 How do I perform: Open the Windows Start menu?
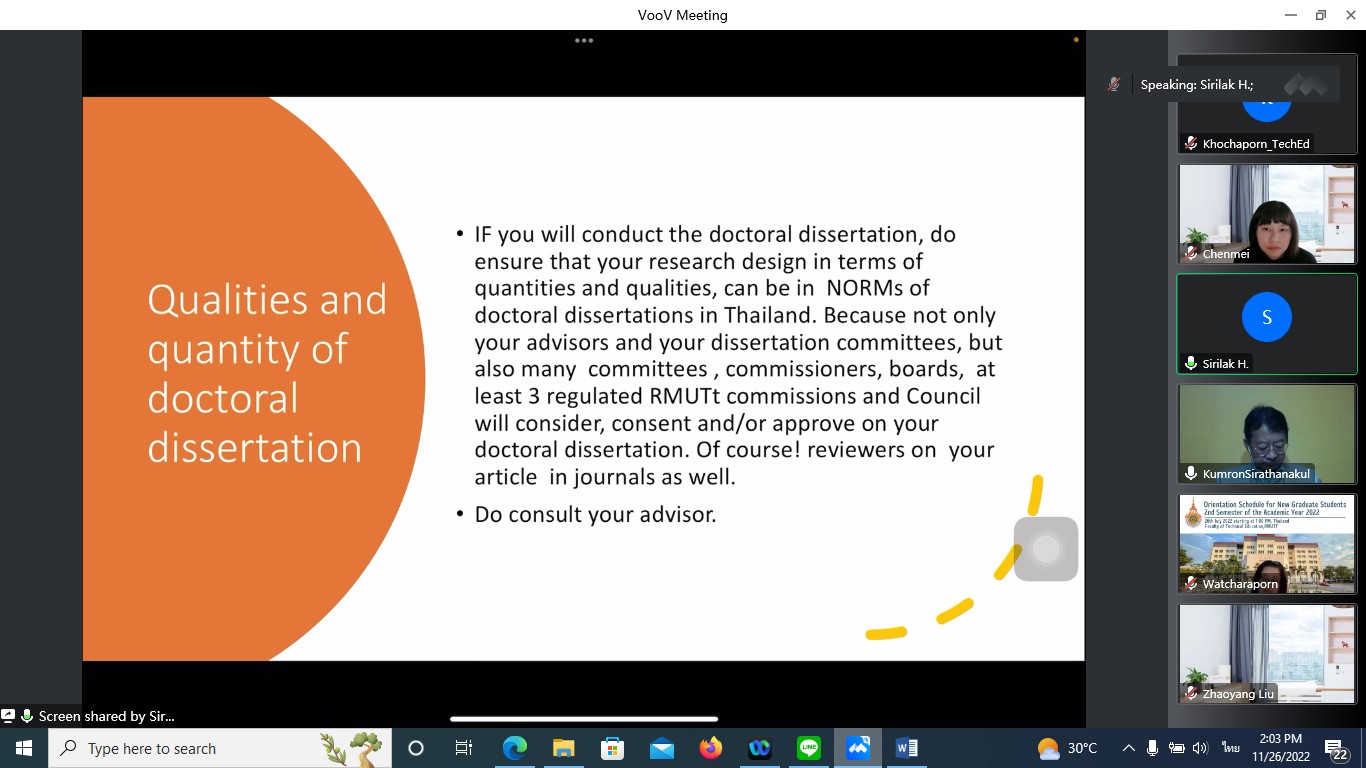pos(24,748)
